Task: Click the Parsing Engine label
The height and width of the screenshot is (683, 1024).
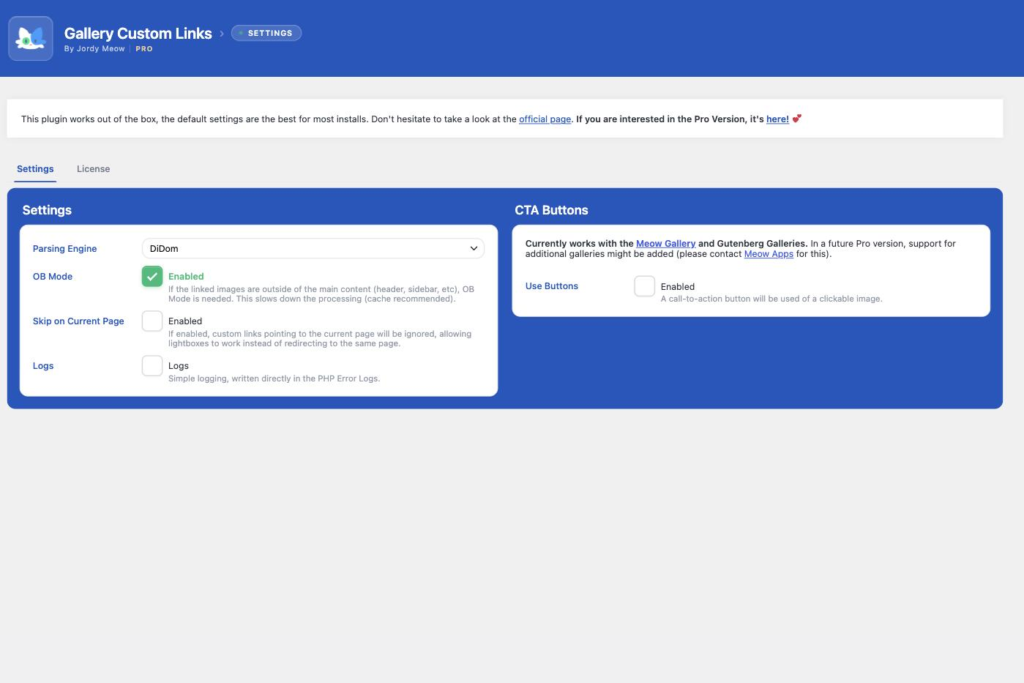Action: [65, 249]
